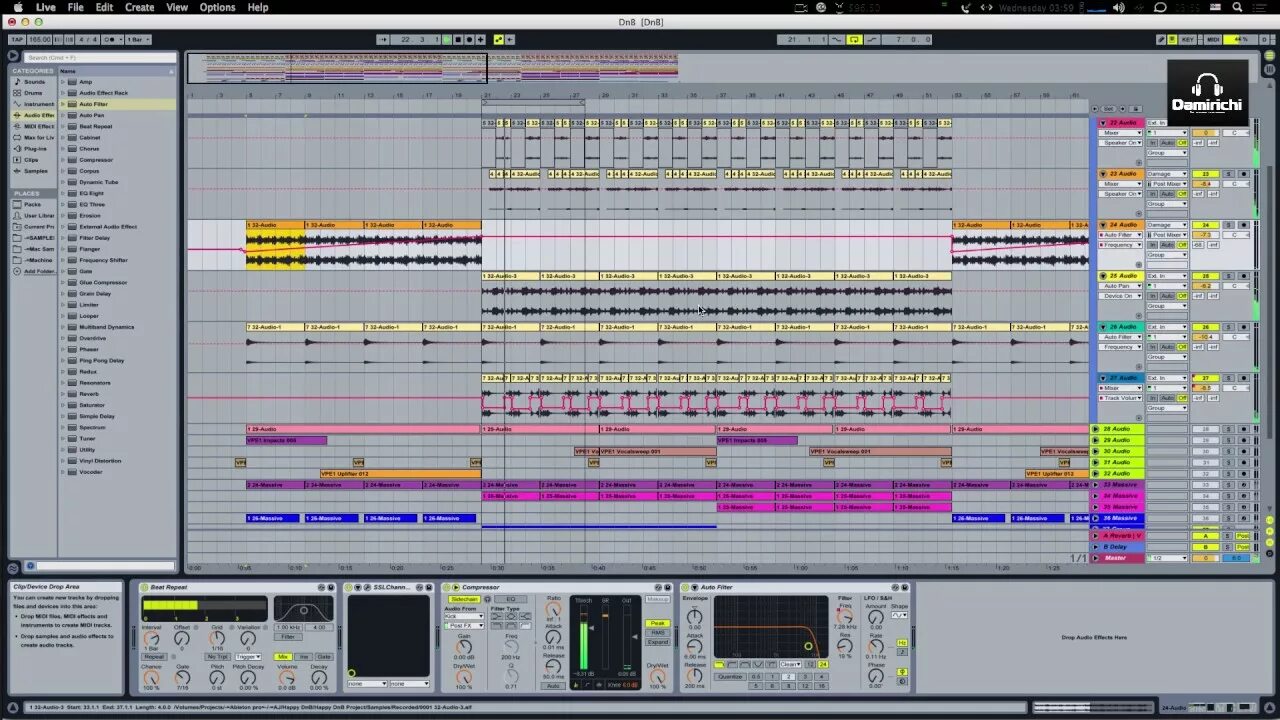Toggle the Draw Mode pencil button
The image size is (1280, 720).
point(1161,39)
